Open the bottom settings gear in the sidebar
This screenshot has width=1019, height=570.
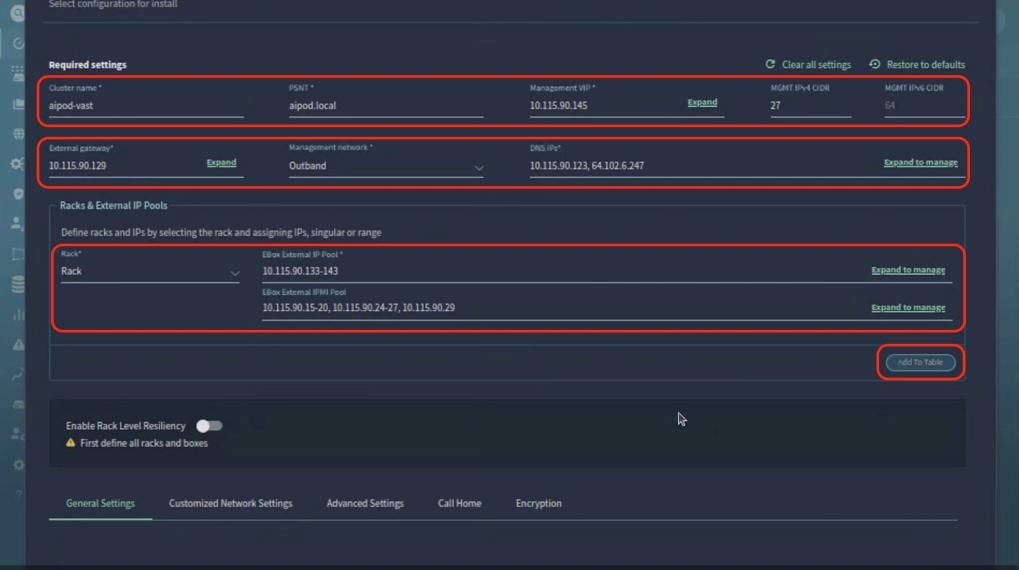[18, 465]
